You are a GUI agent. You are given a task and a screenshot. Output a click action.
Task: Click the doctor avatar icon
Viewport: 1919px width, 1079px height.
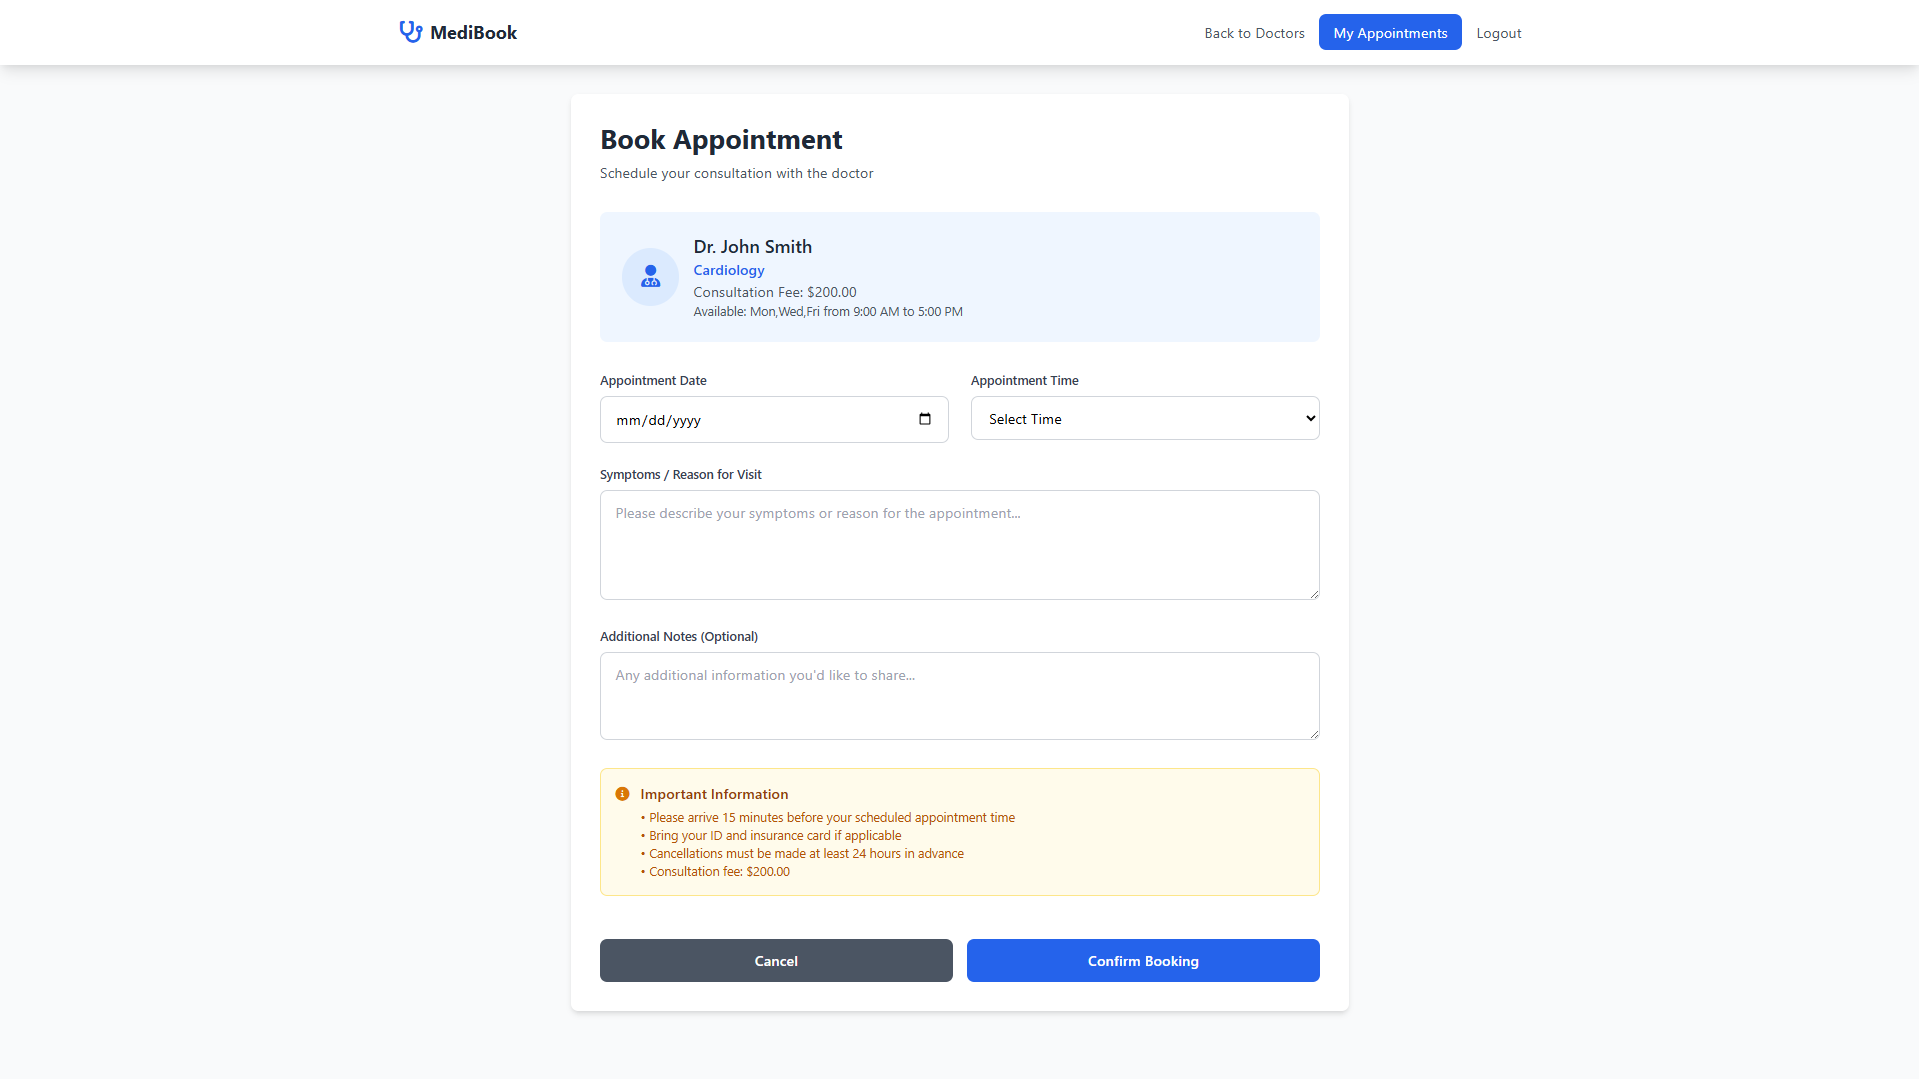pyautogui.click(x=650, y=277)
